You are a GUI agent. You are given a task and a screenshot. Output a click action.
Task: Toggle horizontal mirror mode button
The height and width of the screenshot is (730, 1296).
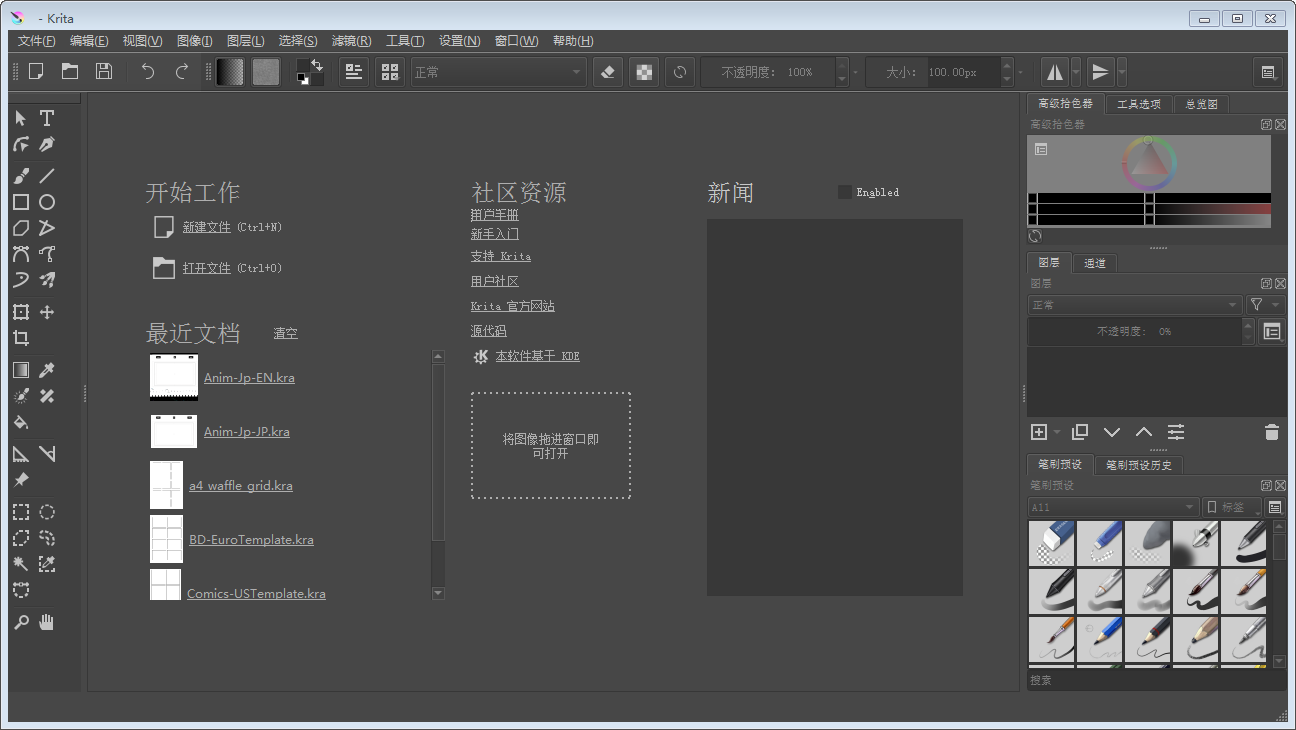click(x=1054, y=71)
